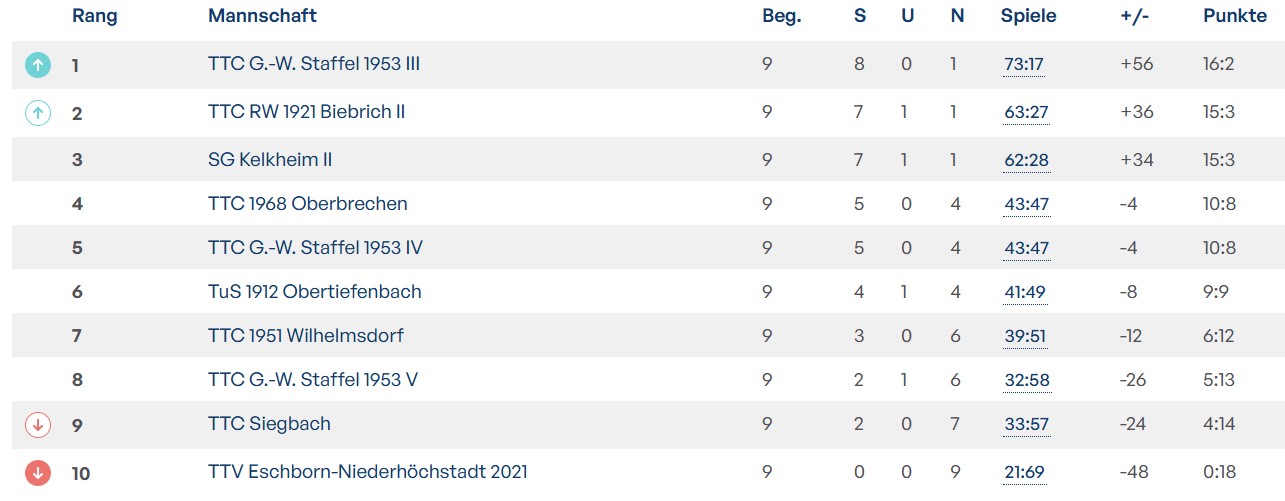
Task: Show details for the 21:69 games score
Action: click(x=1025, y=473)
